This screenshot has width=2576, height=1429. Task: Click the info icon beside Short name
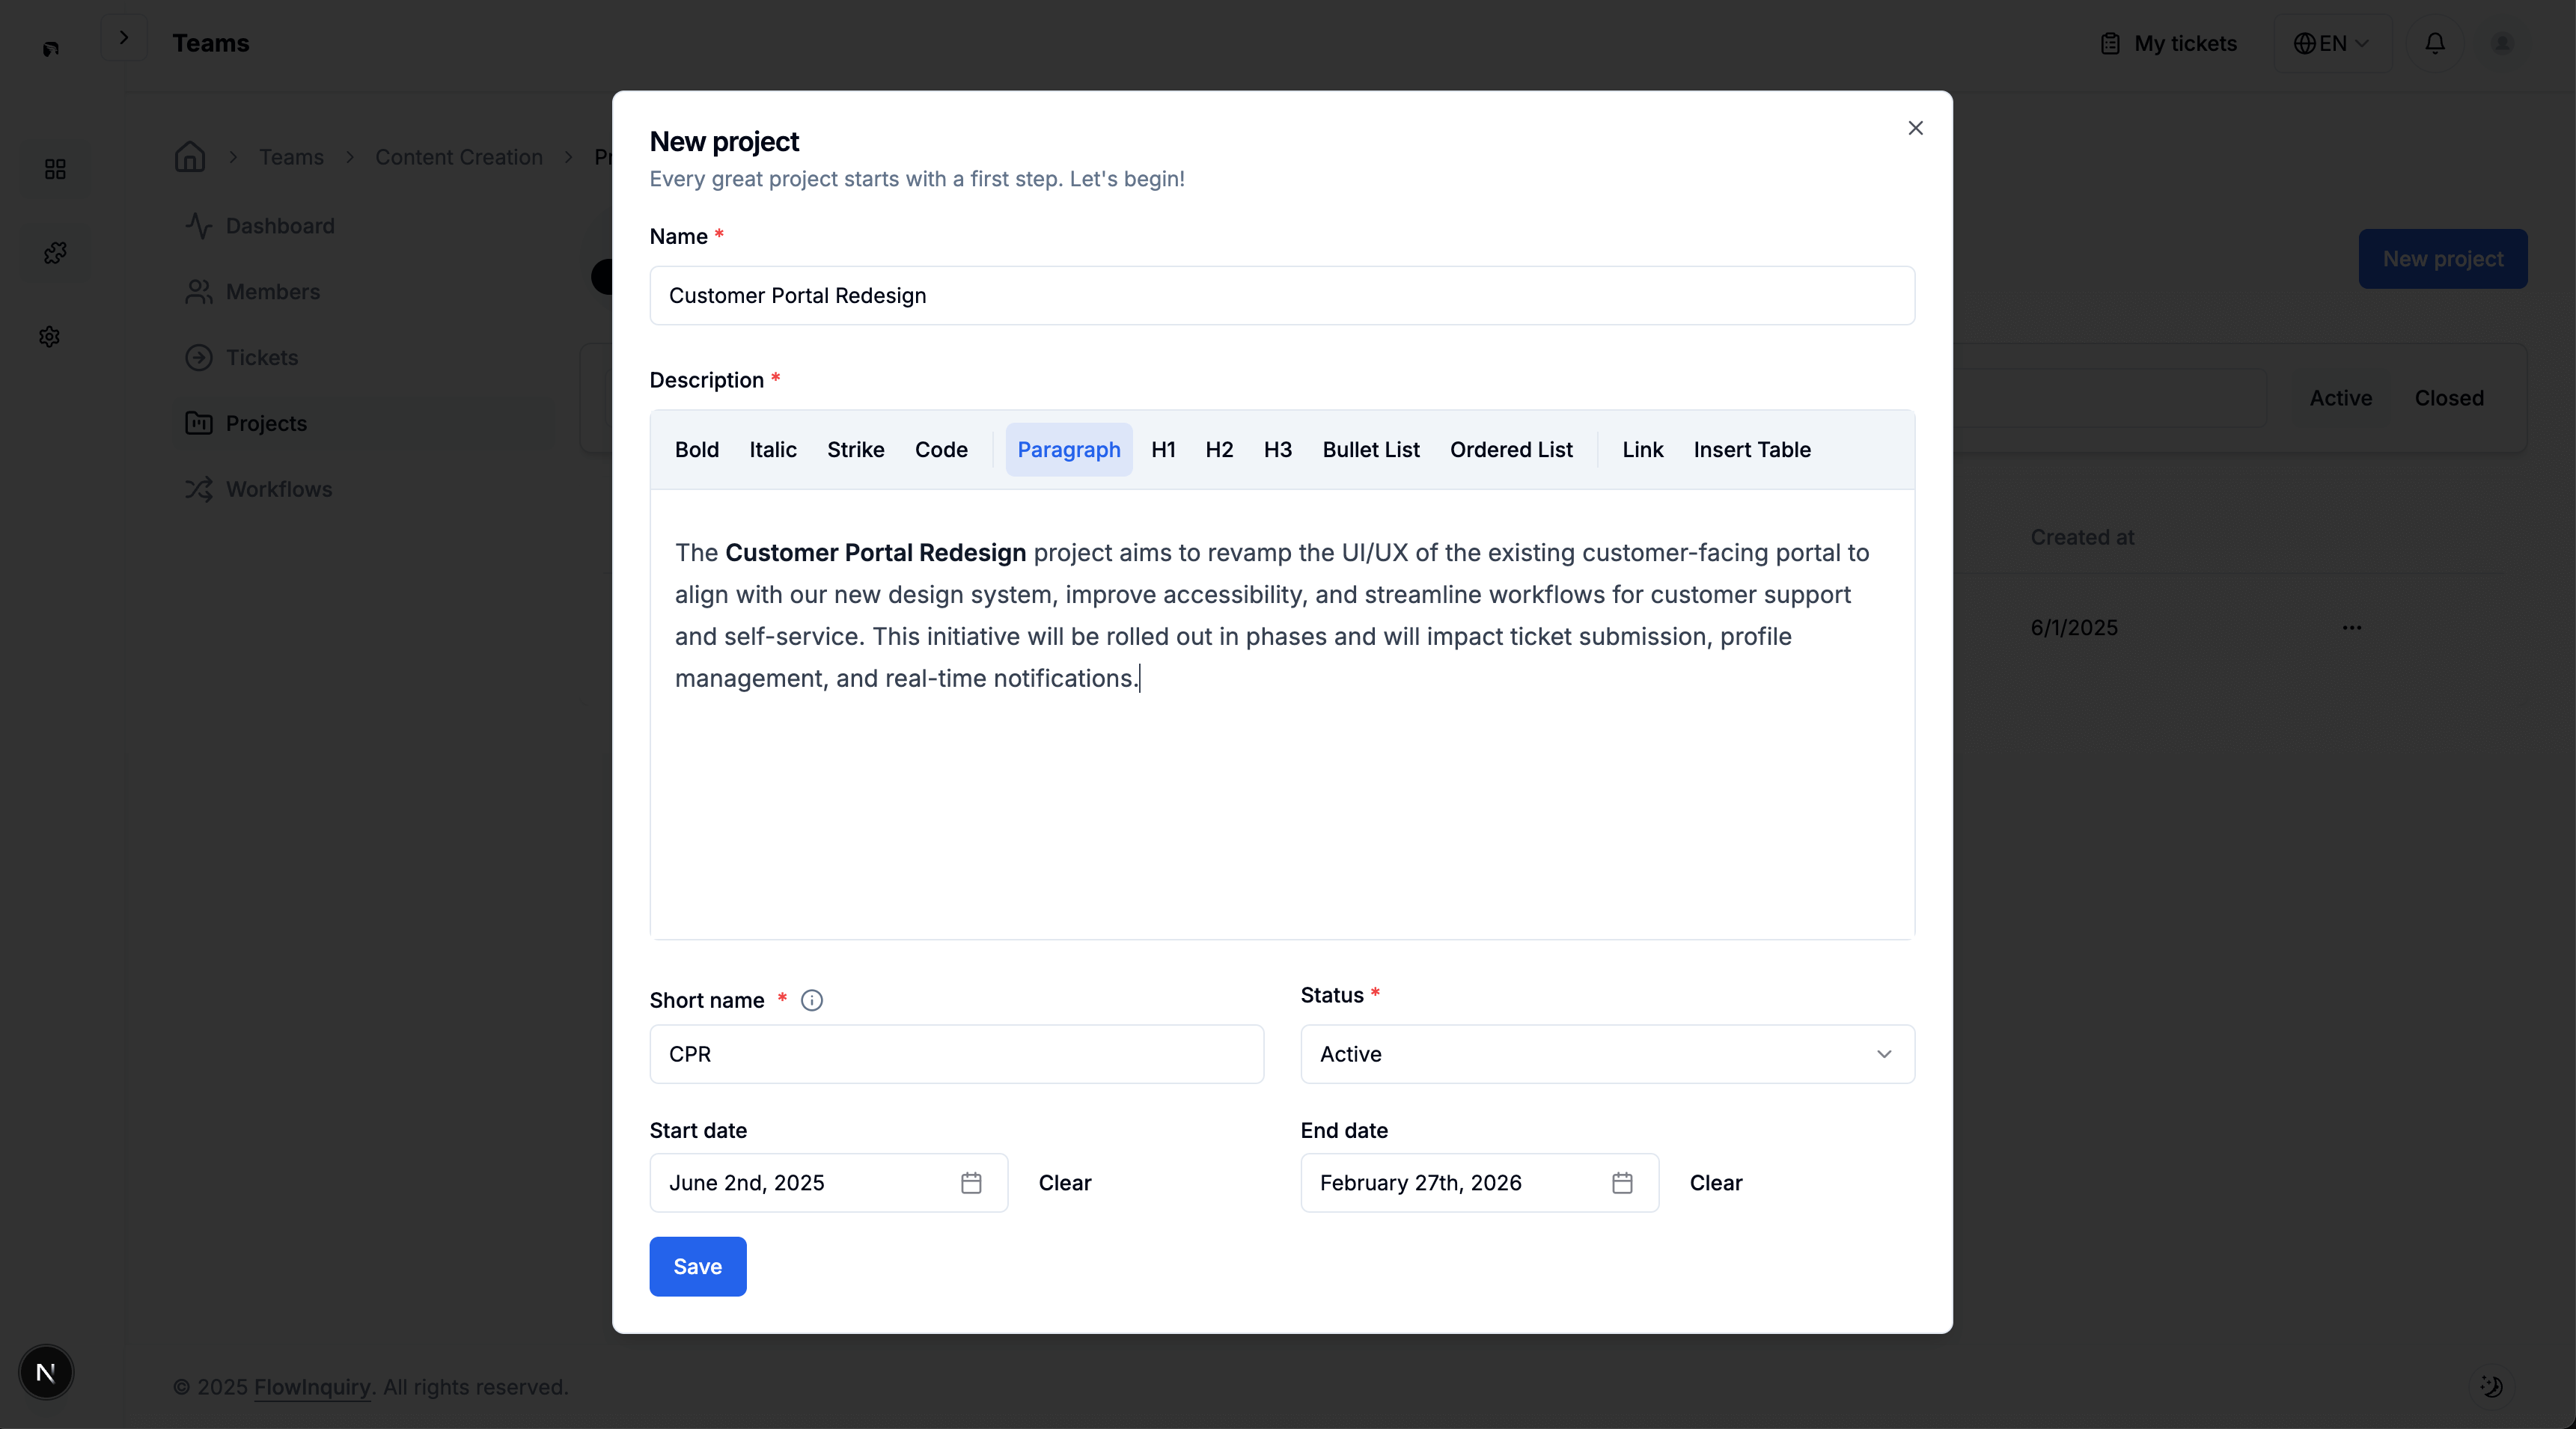pyautogui.click(x=811, y=1000)
